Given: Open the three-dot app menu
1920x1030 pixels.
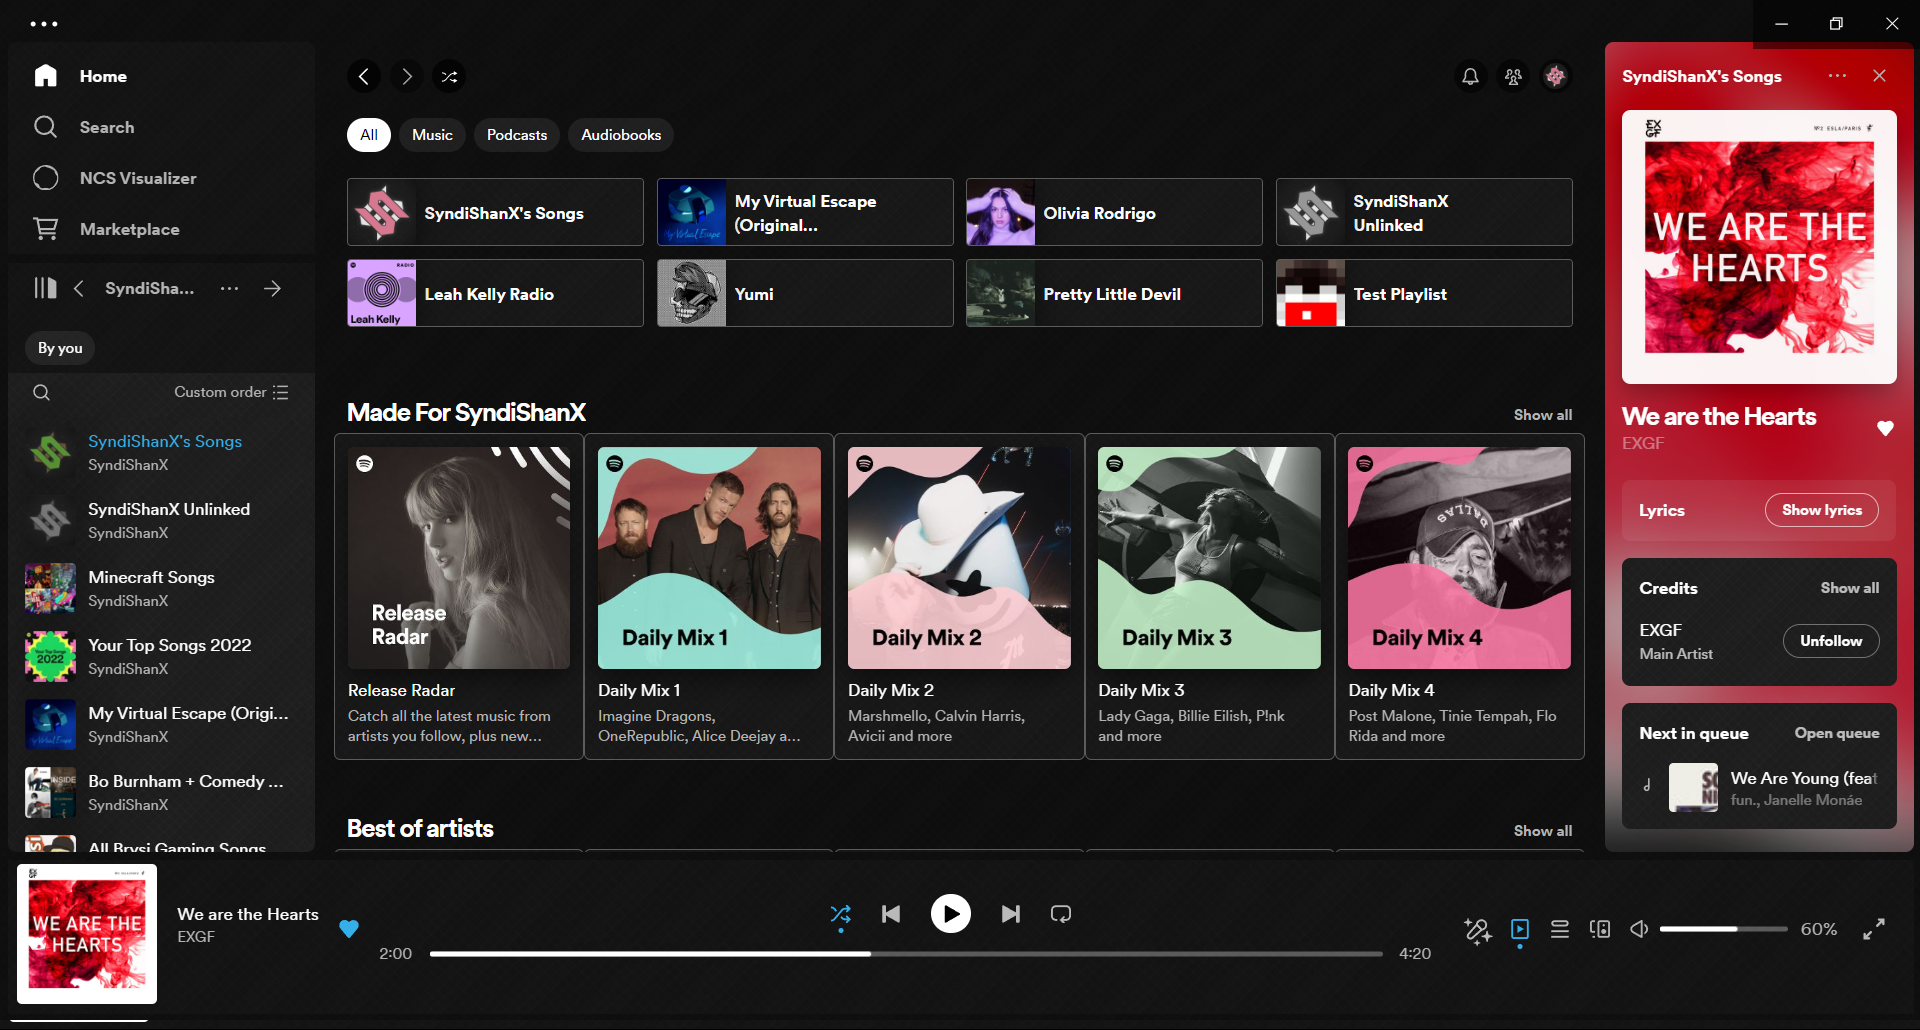Looking at the screenshot, I should coord(44,23).
